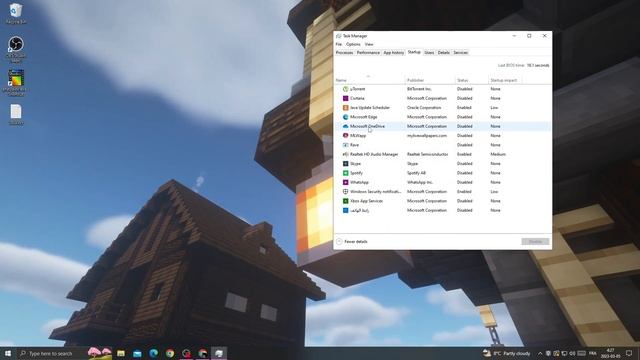This screenshot has width=640, height=360.
Task: Open File Explorer from the taskbar
Action: pyautogui.click(x=121, y=353)
